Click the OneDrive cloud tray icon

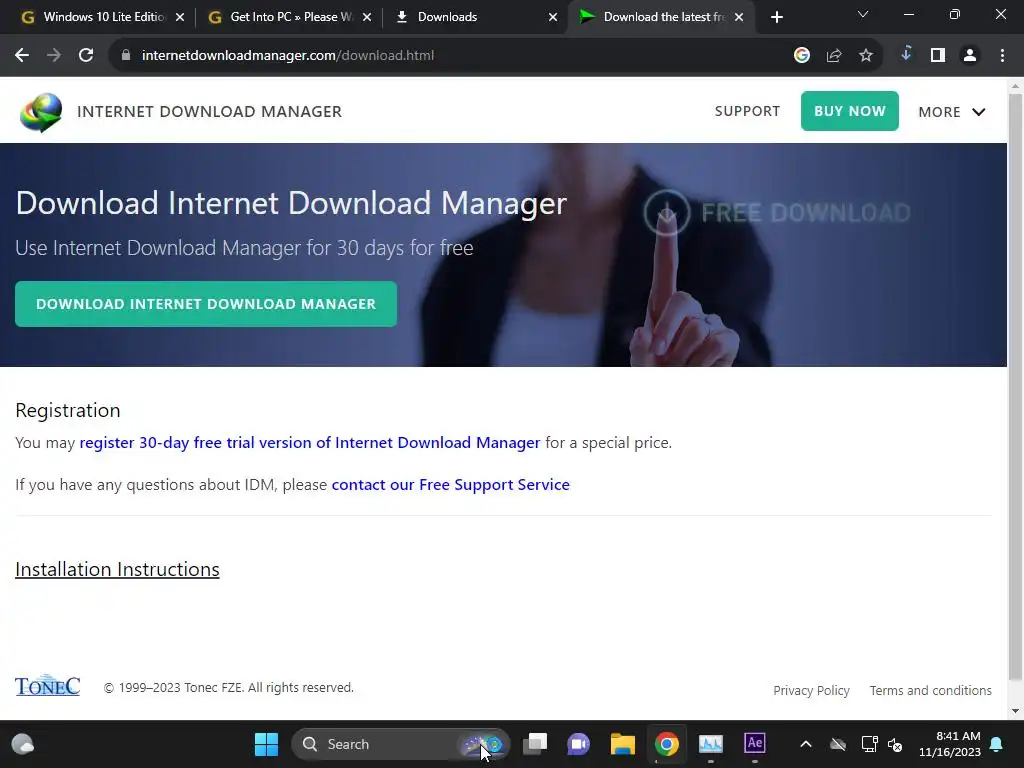[838, 744]
